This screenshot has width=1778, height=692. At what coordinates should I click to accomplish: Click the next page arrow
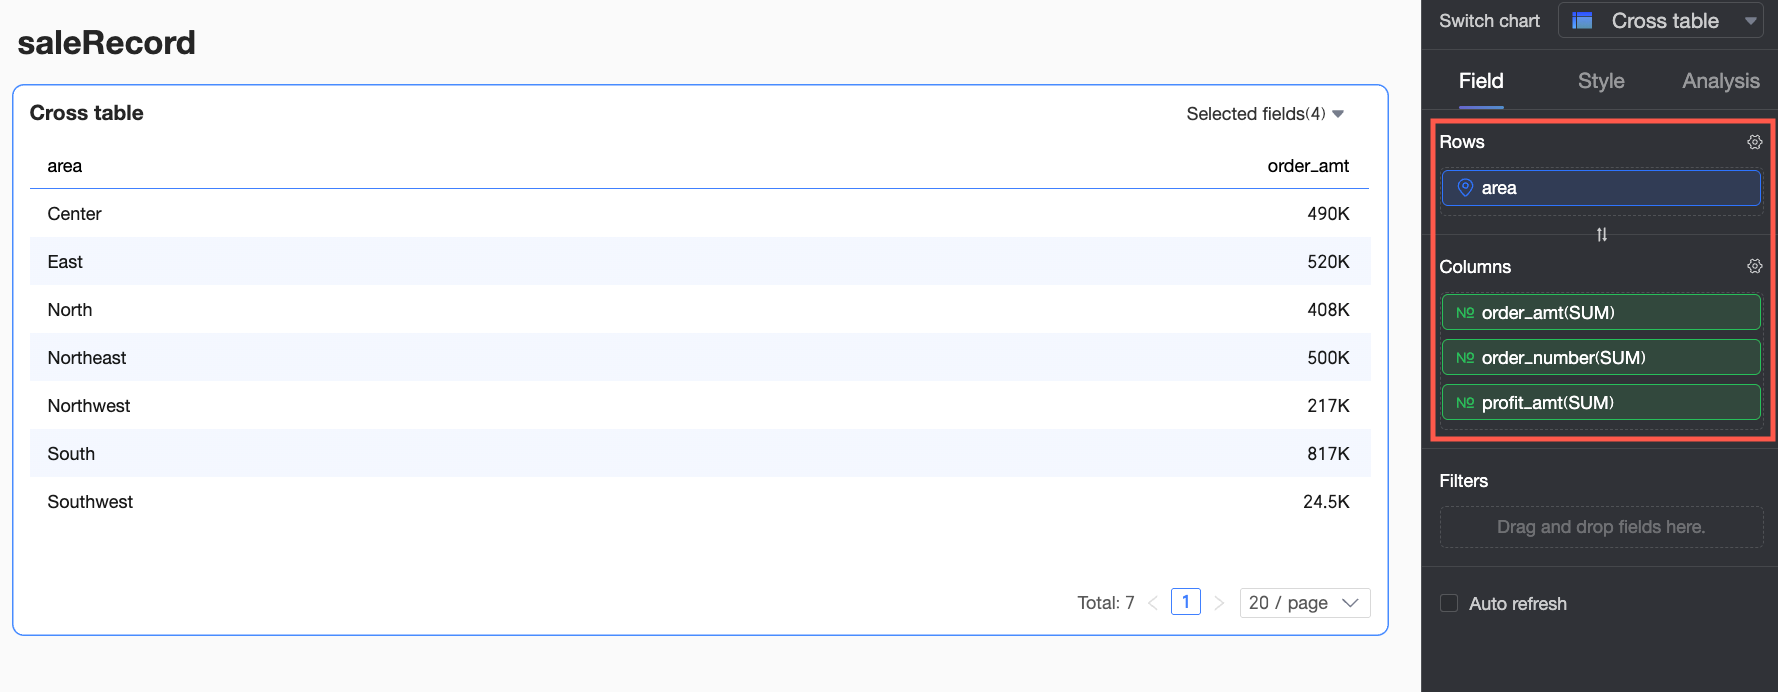tap(1219, 603)
